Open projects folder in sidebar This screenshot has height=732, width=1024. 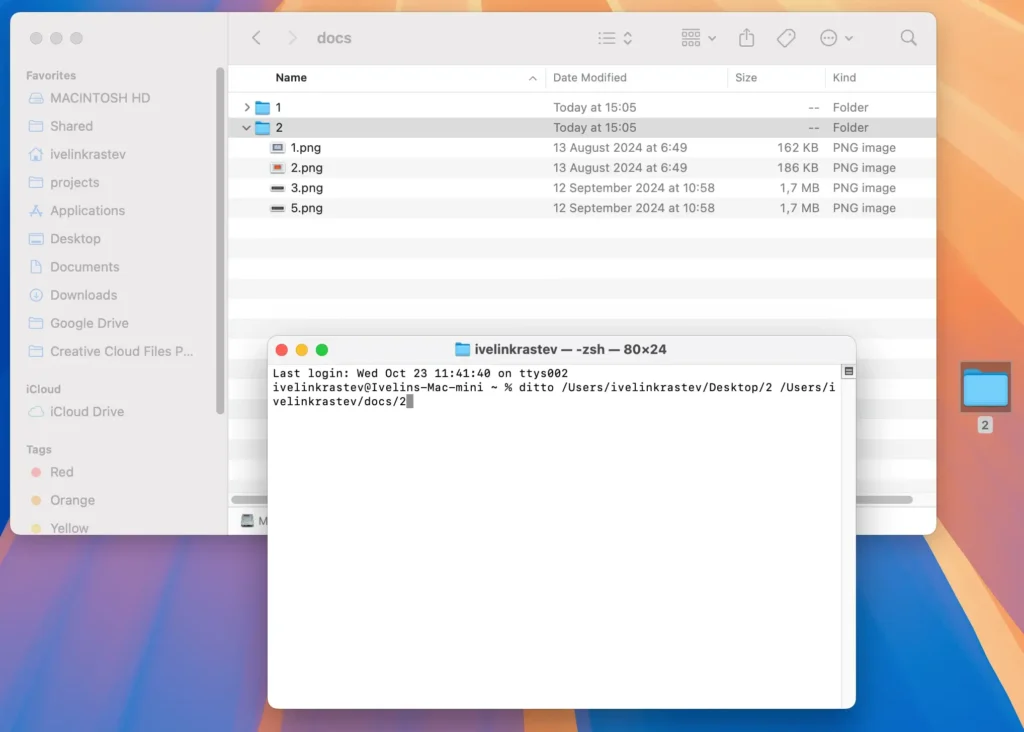coord(74,182)
